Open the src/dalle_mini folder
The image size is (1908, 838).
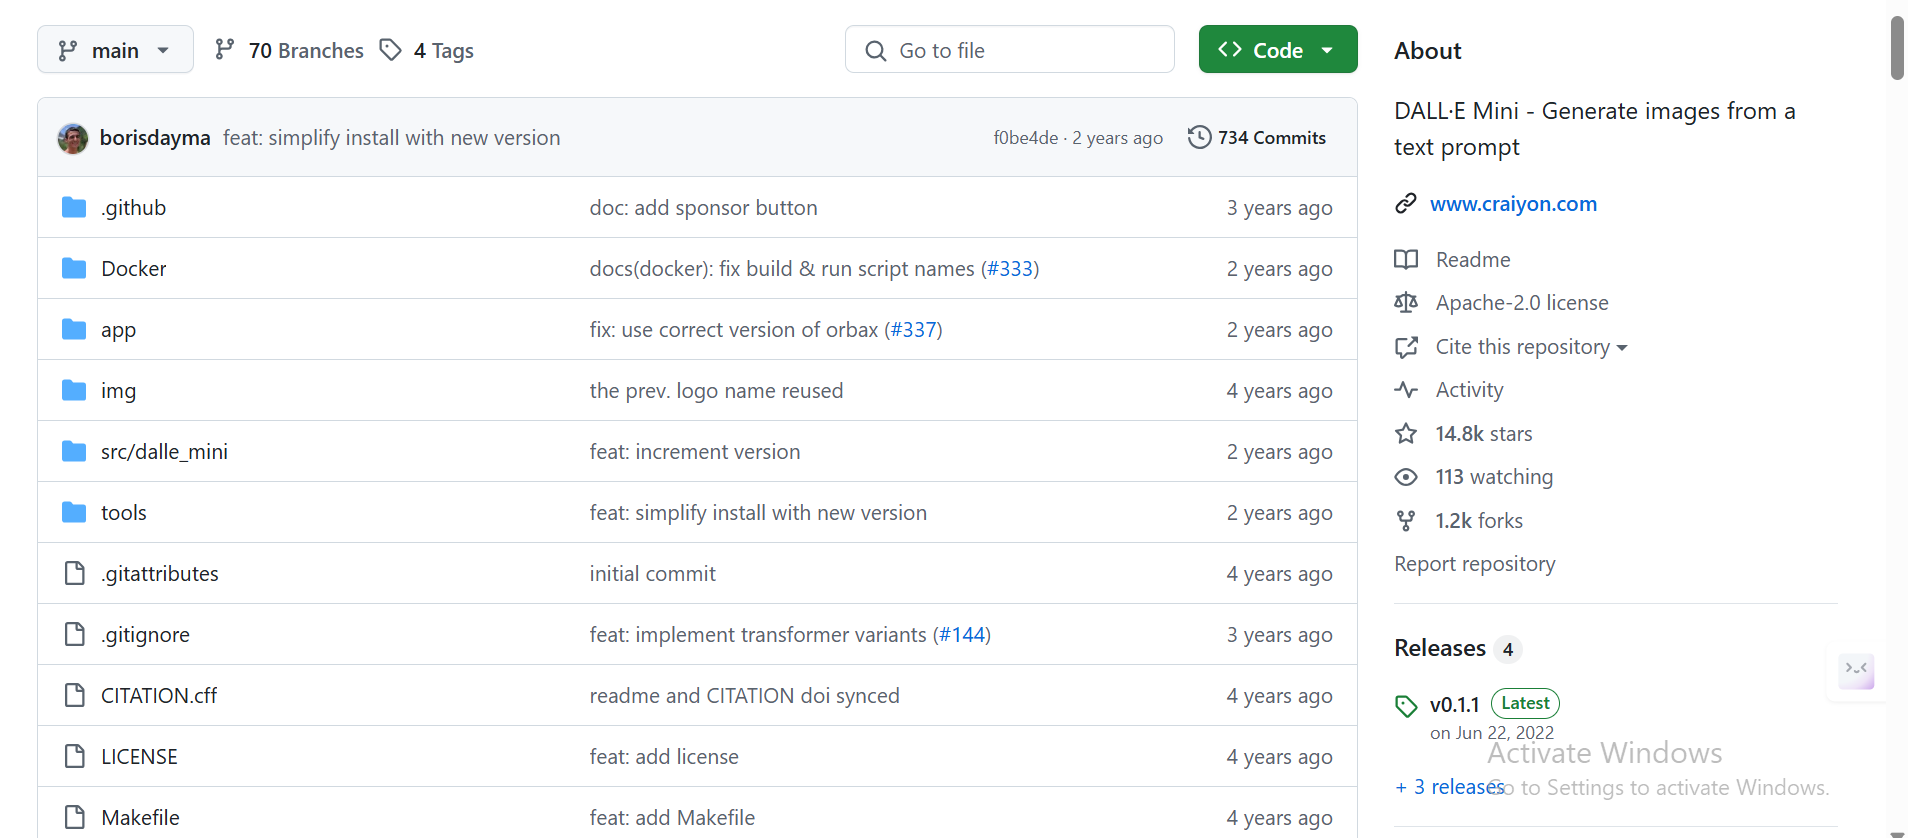click(x=164, y=452)
